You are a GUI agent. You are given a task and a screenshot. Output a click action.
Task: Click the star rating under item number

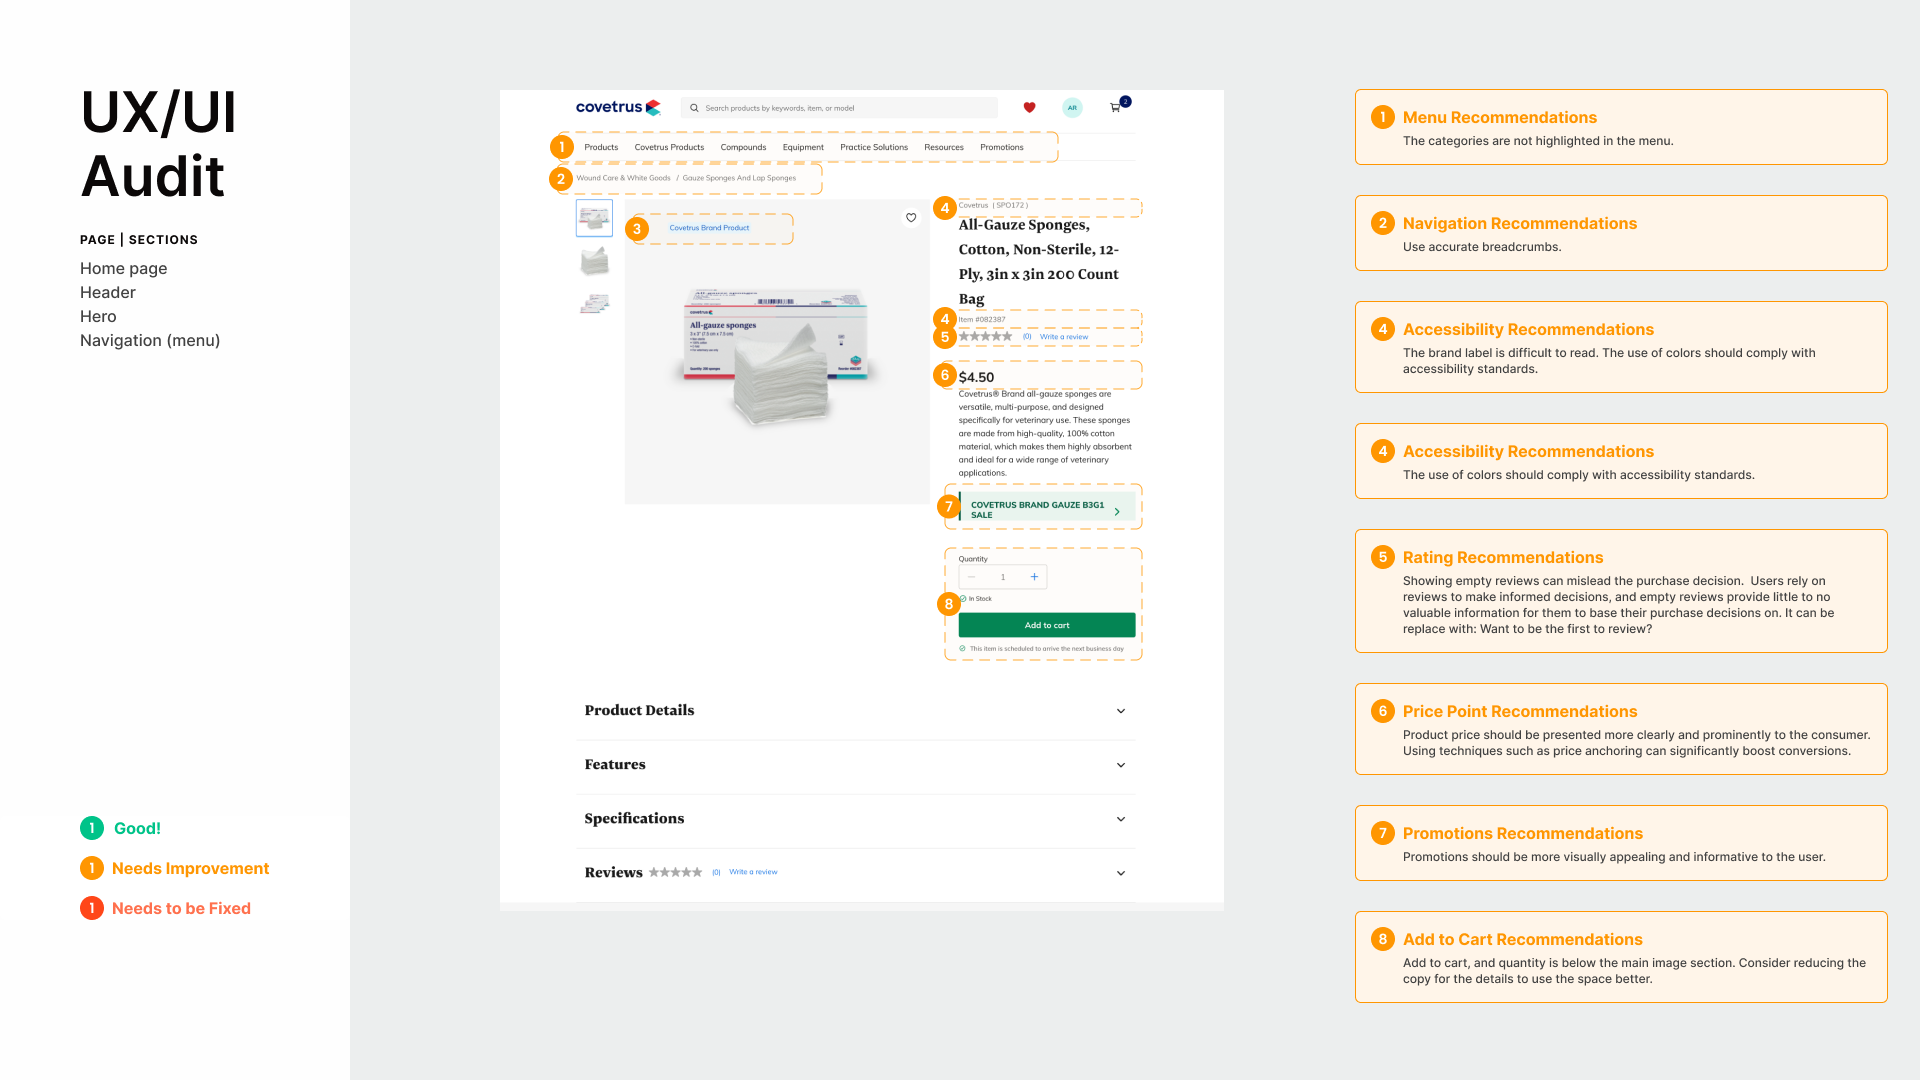click(985, 337)
